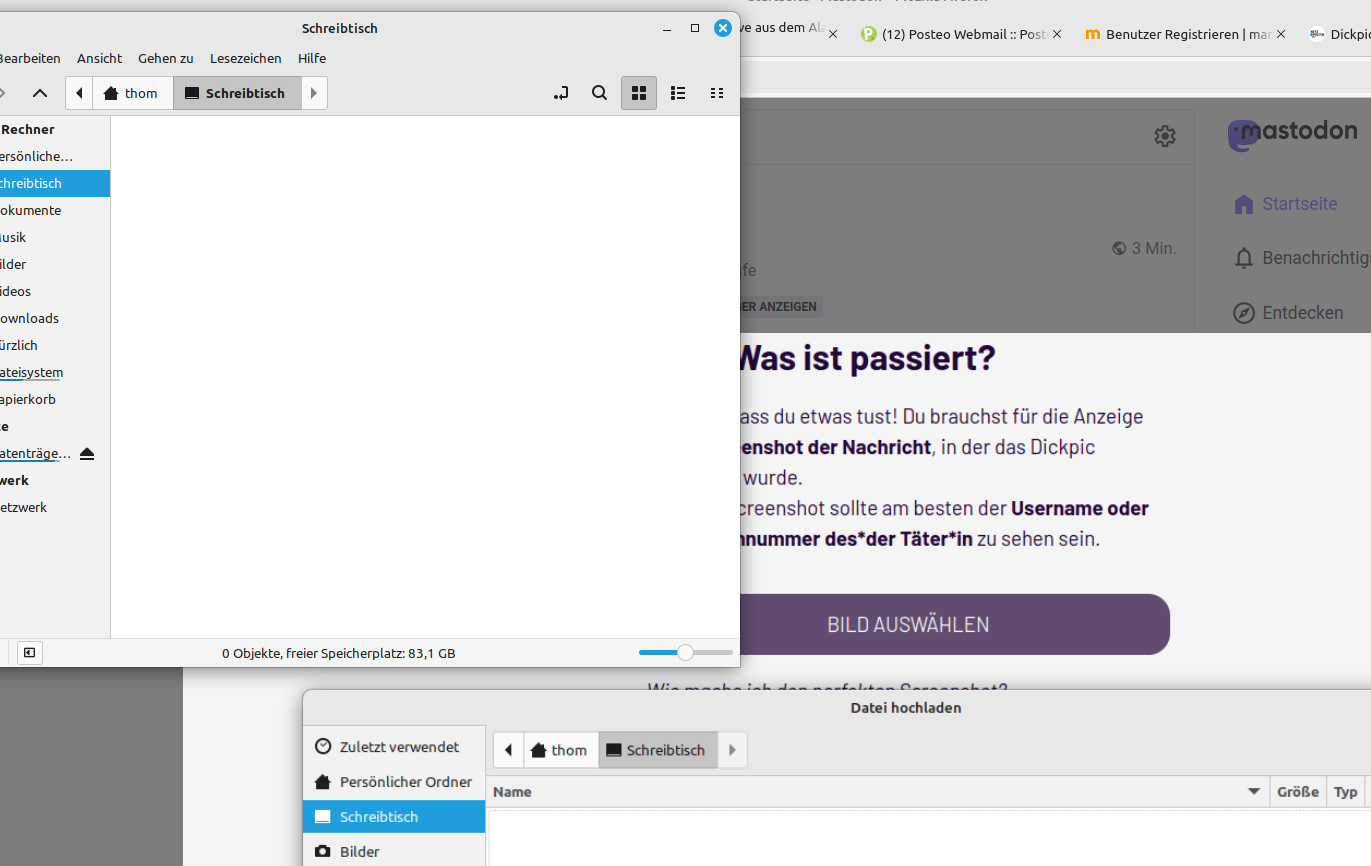The image size is (1371, 866).
Task: Click Schreibtisch breadcrumb in file manager path bar
Action: point(237,93)
